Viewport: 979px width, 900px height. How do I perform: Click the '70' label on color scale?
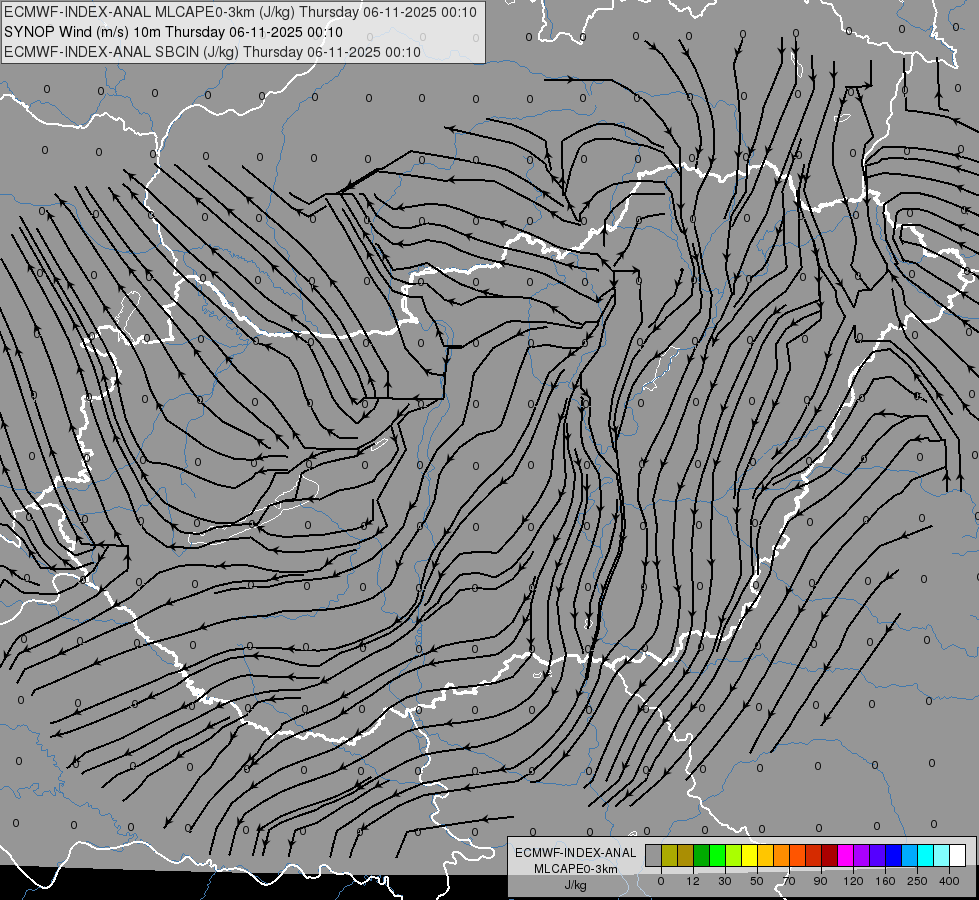coord(789,881)
